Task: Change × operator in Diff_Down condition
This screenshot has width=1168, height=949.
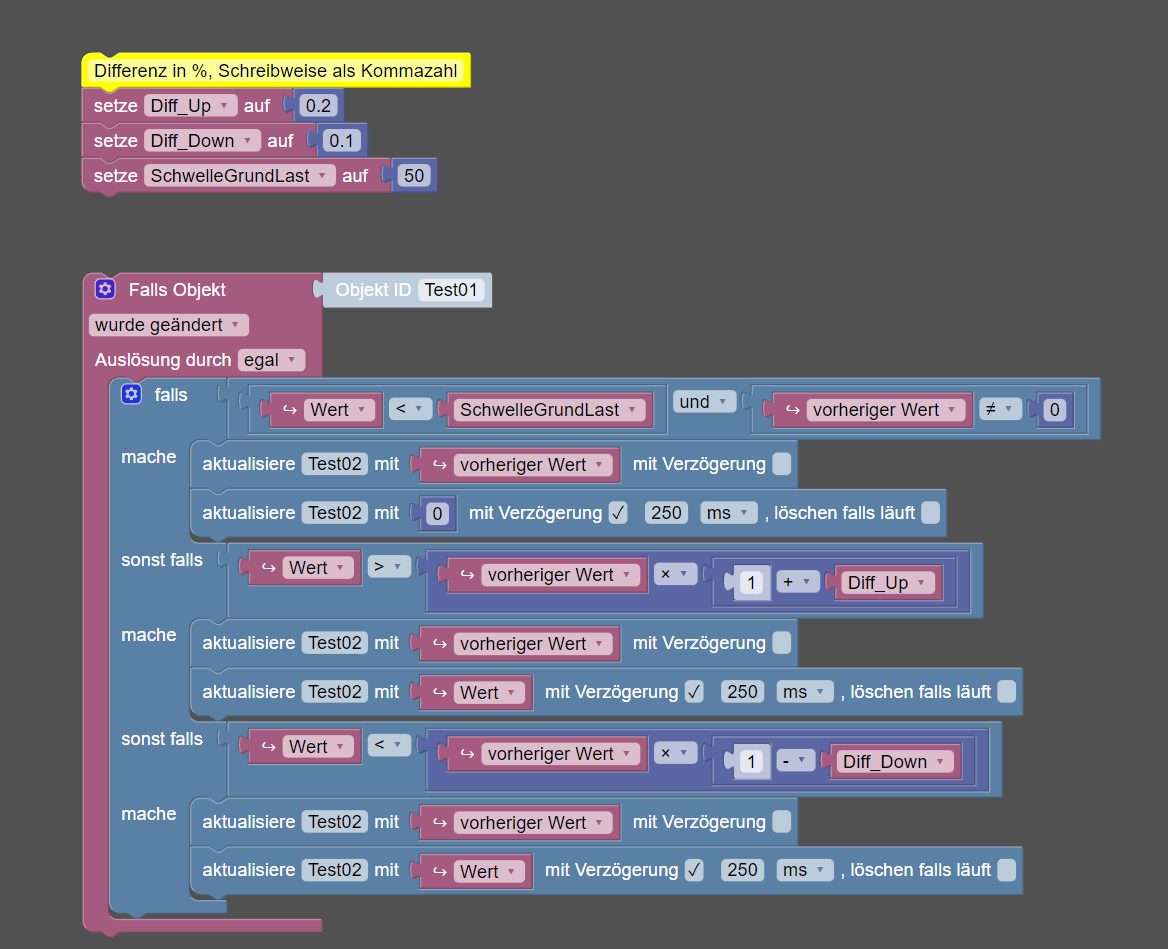Action: [x=675, y=753]
